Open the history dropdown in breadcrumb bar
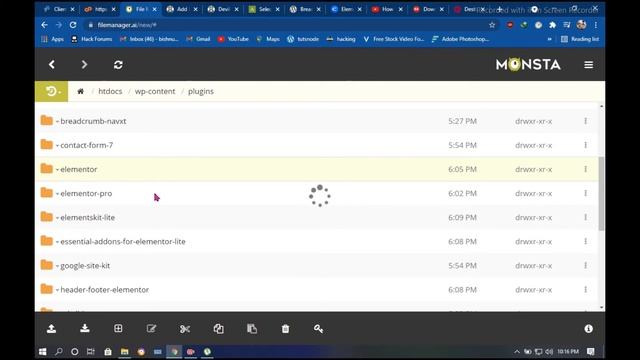The width and height of the screenshot is (640, 360). pyautogui.click(x=51, y=91)
